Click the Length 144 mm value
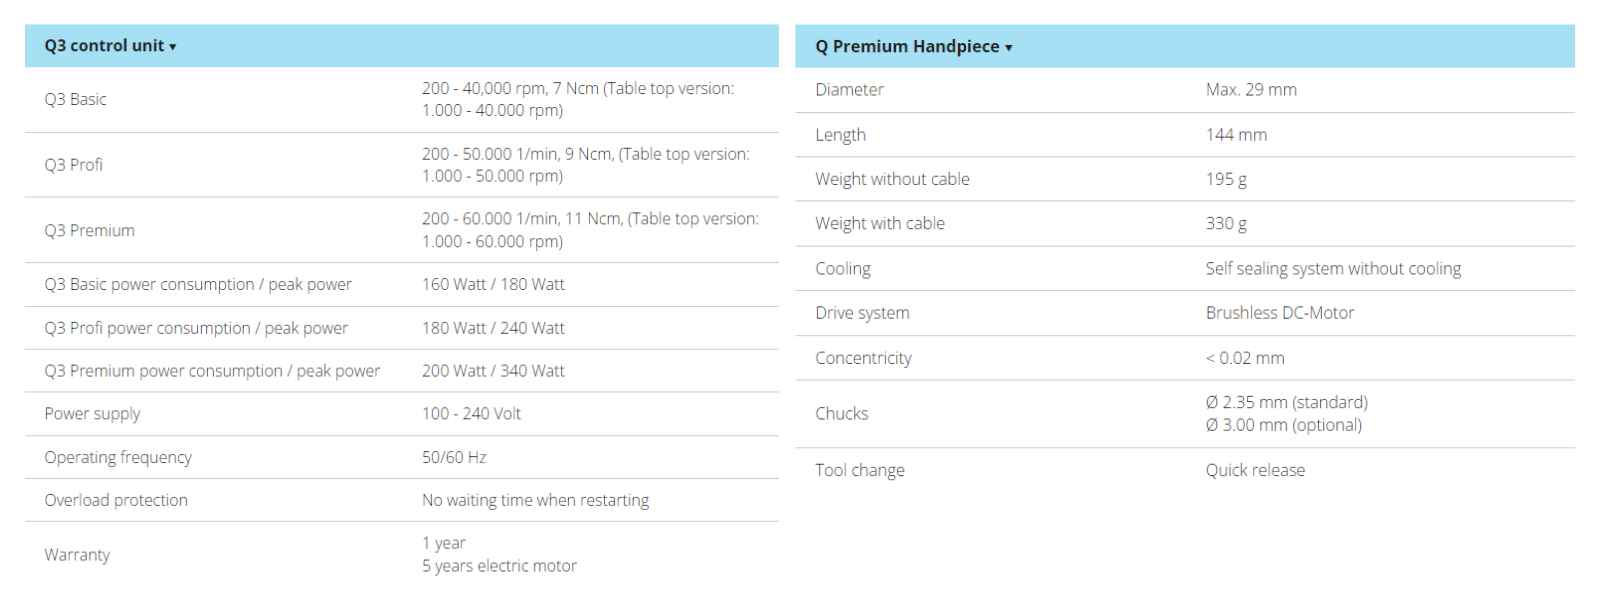The width and height of the screenshot is (1600, 600). 1236,134
